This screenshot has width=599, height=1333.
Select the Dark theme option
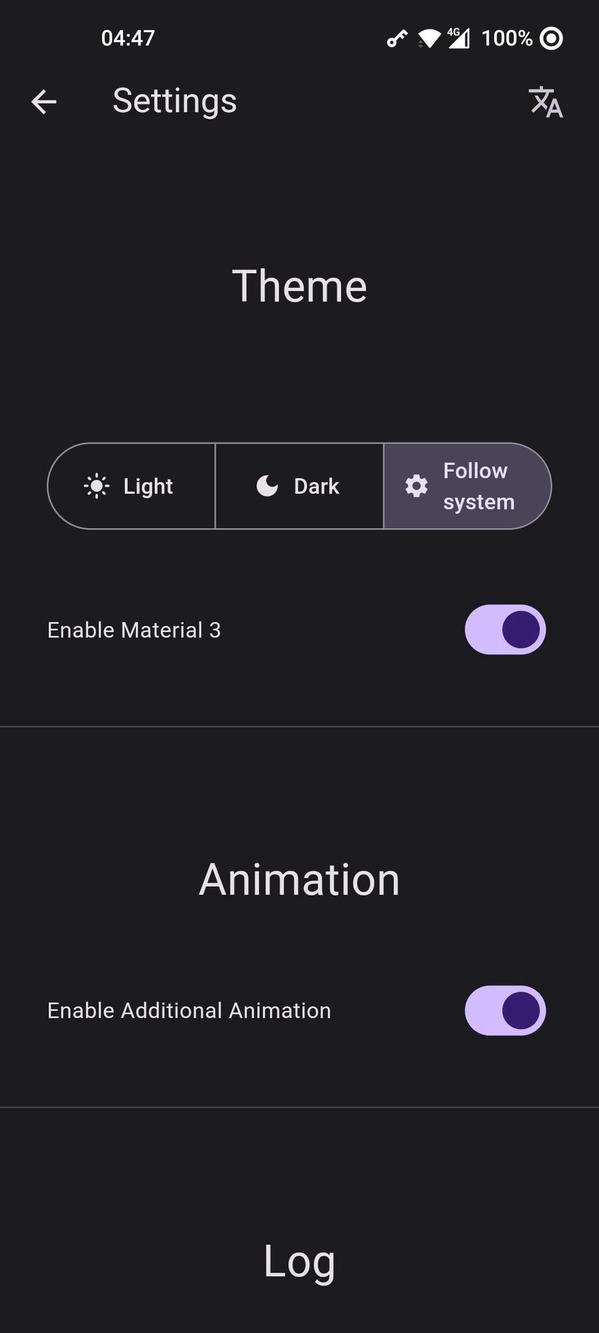coord(299,486)
